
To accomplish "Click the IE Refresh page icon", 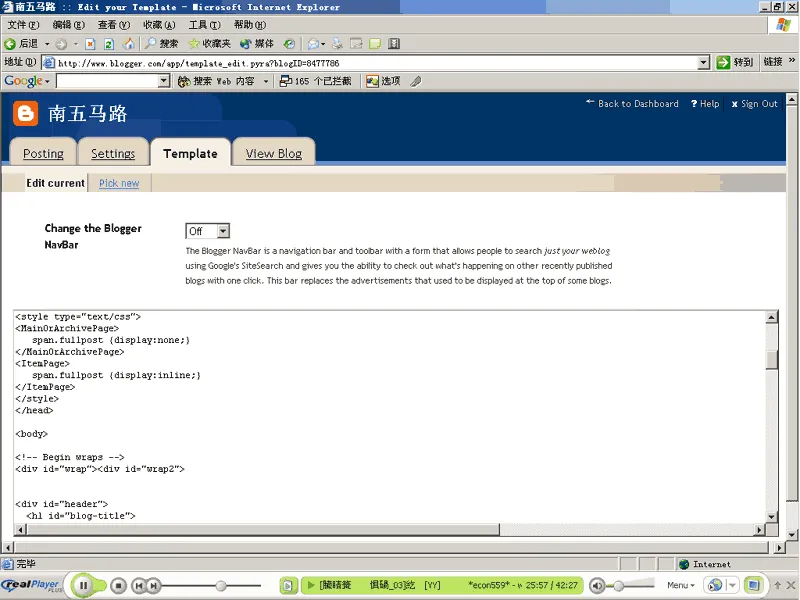I will (x=109, y=44).
